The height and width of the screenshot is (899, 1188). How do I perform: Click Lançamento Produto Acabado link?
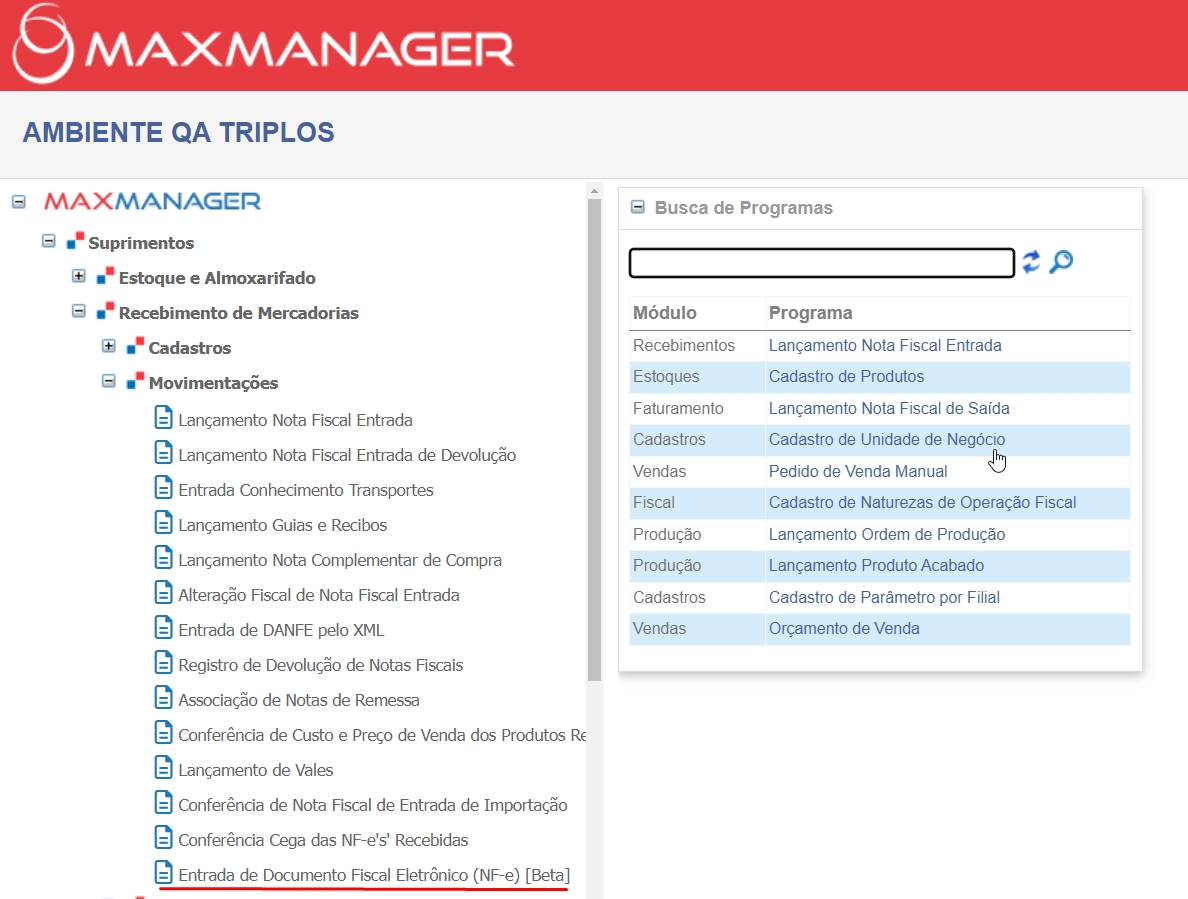coord(876,565)
